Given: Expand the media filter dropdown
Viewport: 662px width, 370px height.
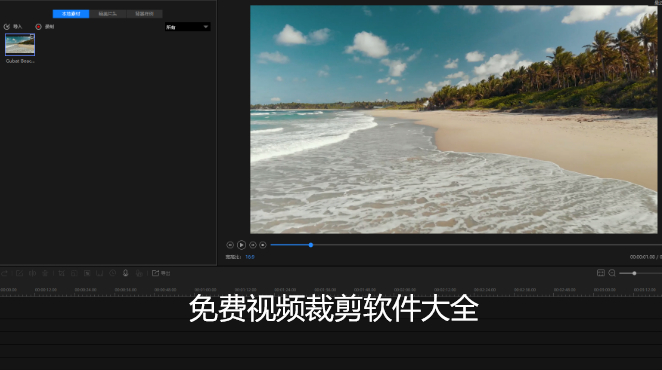Looking at the screenshot, I should [x=187, y=27].
